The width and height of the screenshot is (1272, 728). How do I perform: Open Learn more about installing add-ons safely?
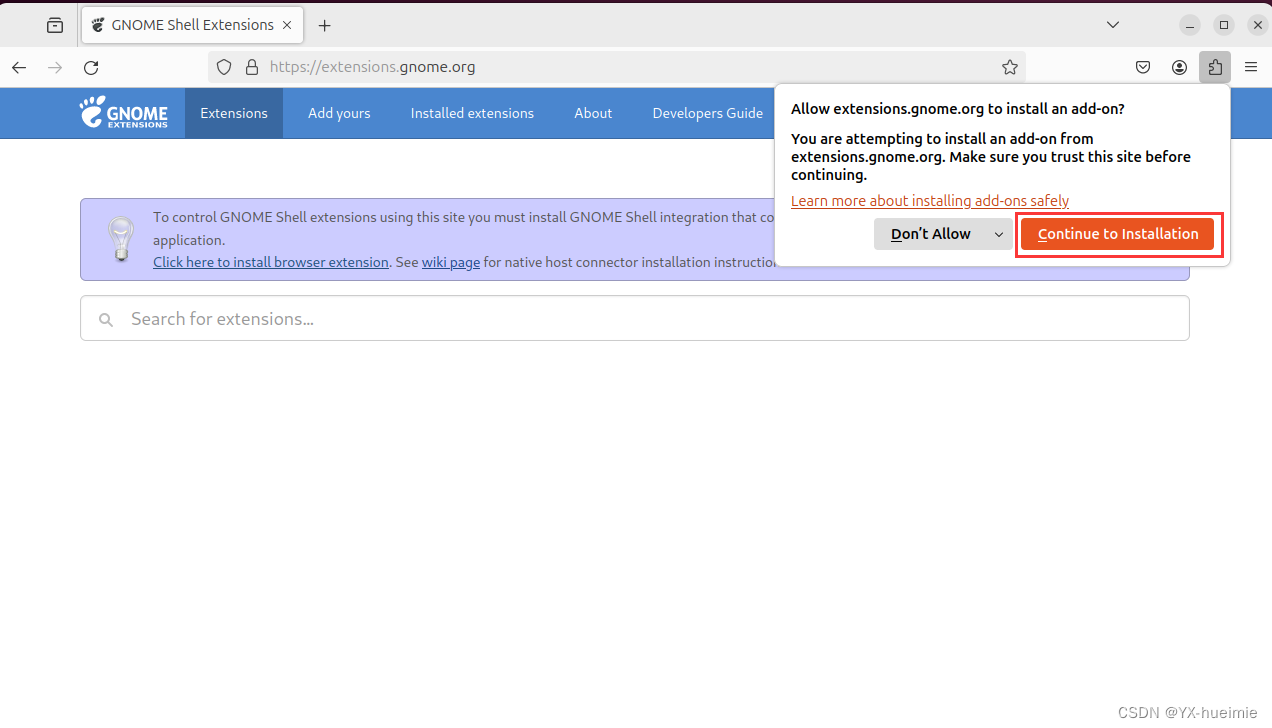[930, 201]
